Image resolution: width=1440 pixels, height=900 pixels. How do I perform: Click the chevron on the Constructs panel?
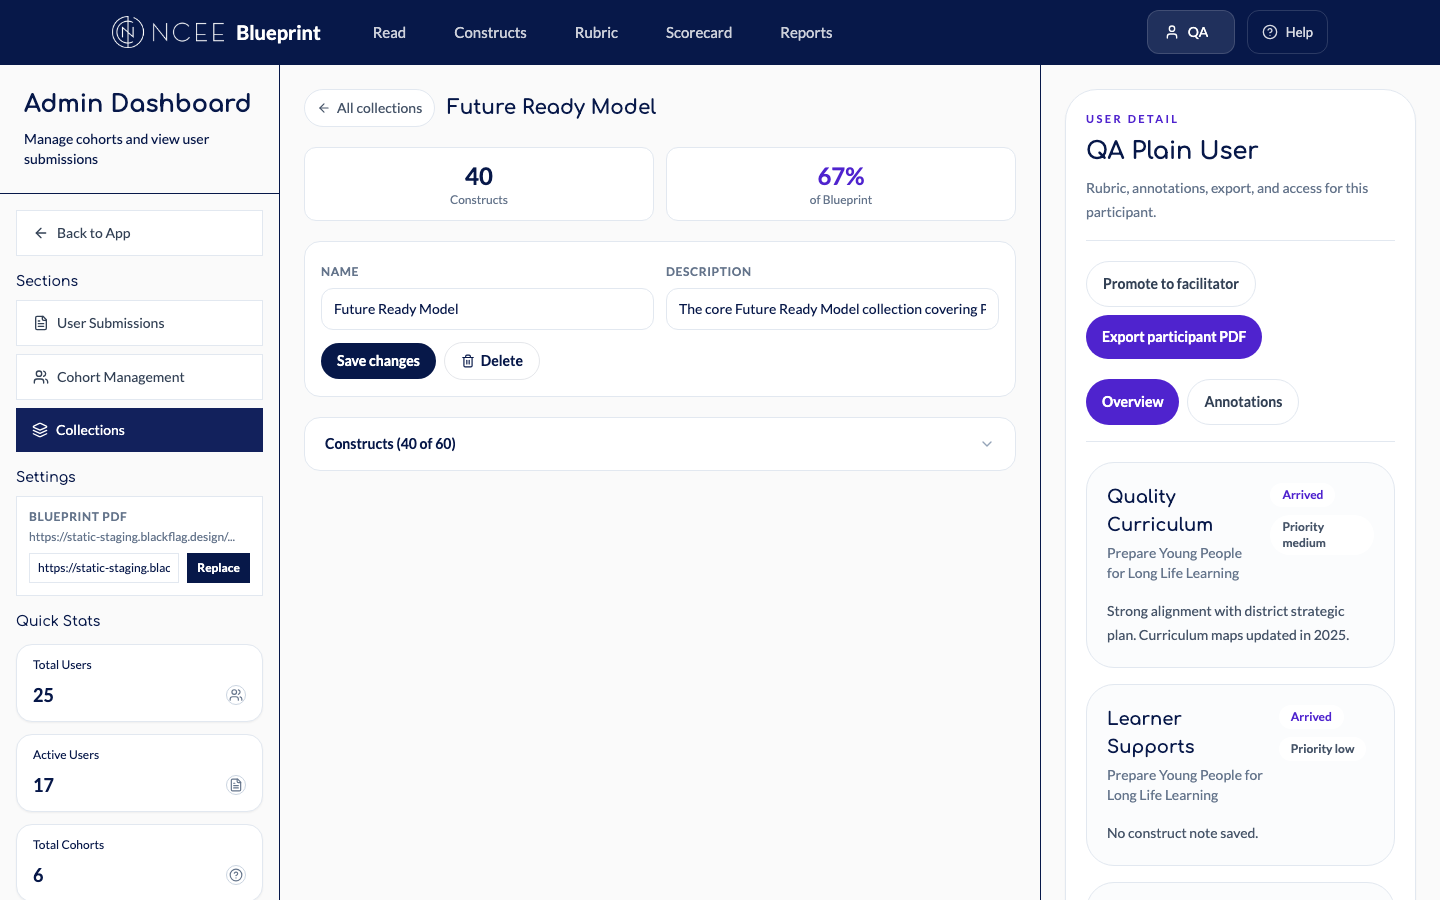tap(986, 444)
